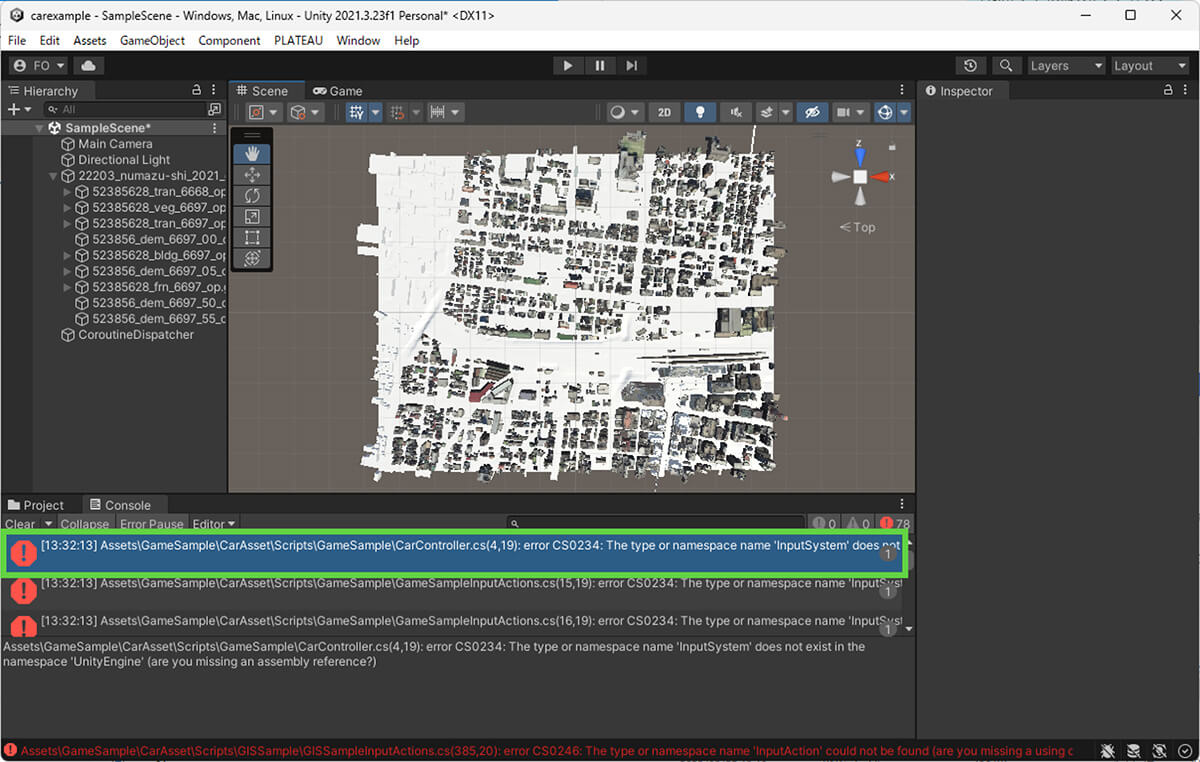Viewport: 1200px width, 762px height.
Task: Select the Hand tool in Scene view
Action: [252, 154]
